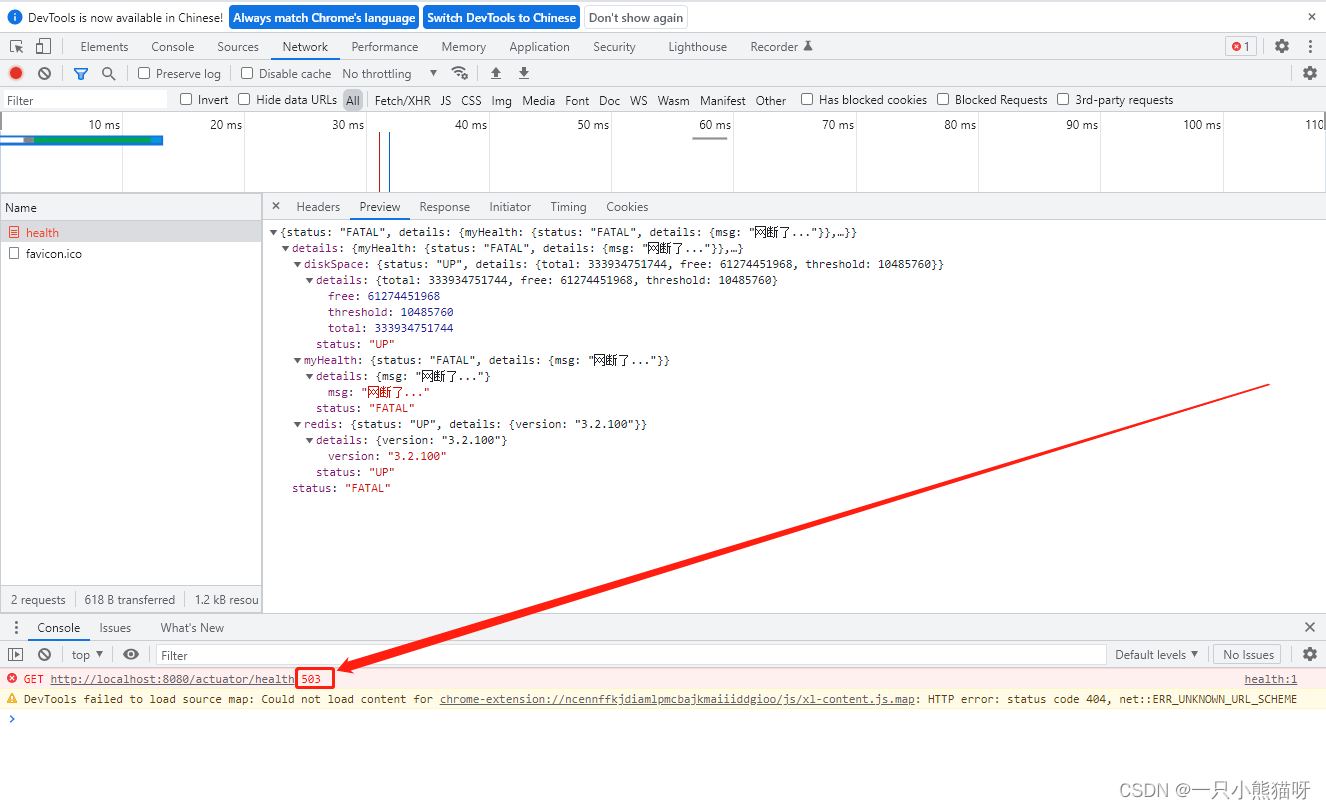The height and width of the screenshot is (810, 1326).
Task: Collapse details containing total and free
Action: (310, 280)
